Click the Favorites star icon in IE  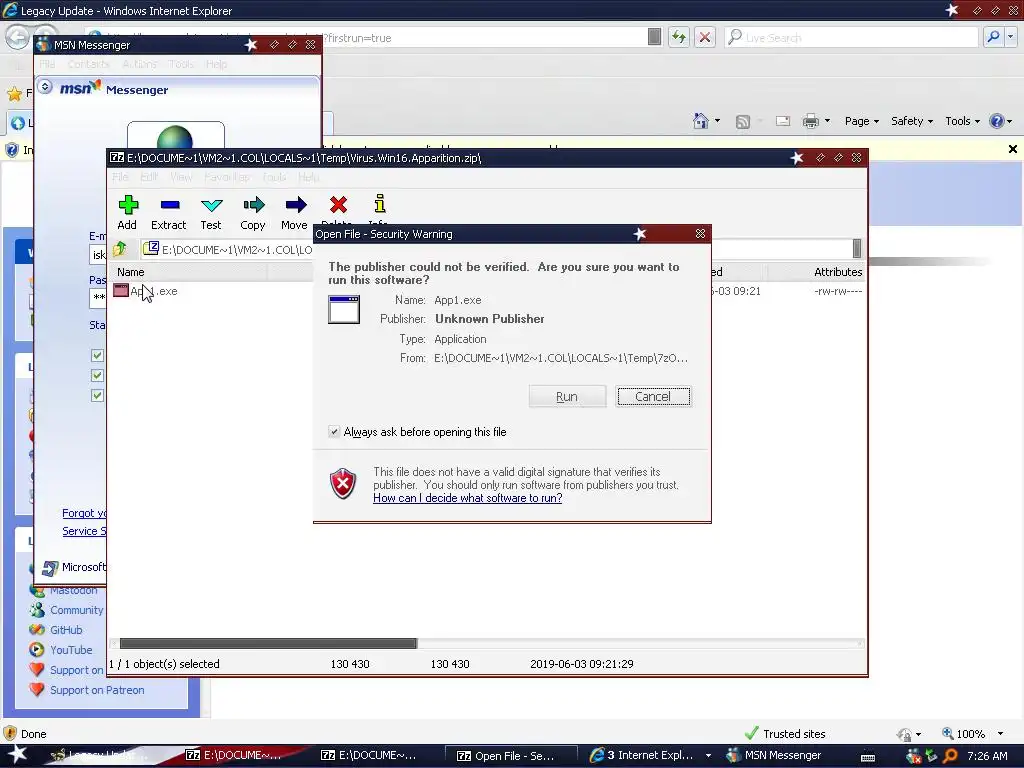[x=14, y=93]
